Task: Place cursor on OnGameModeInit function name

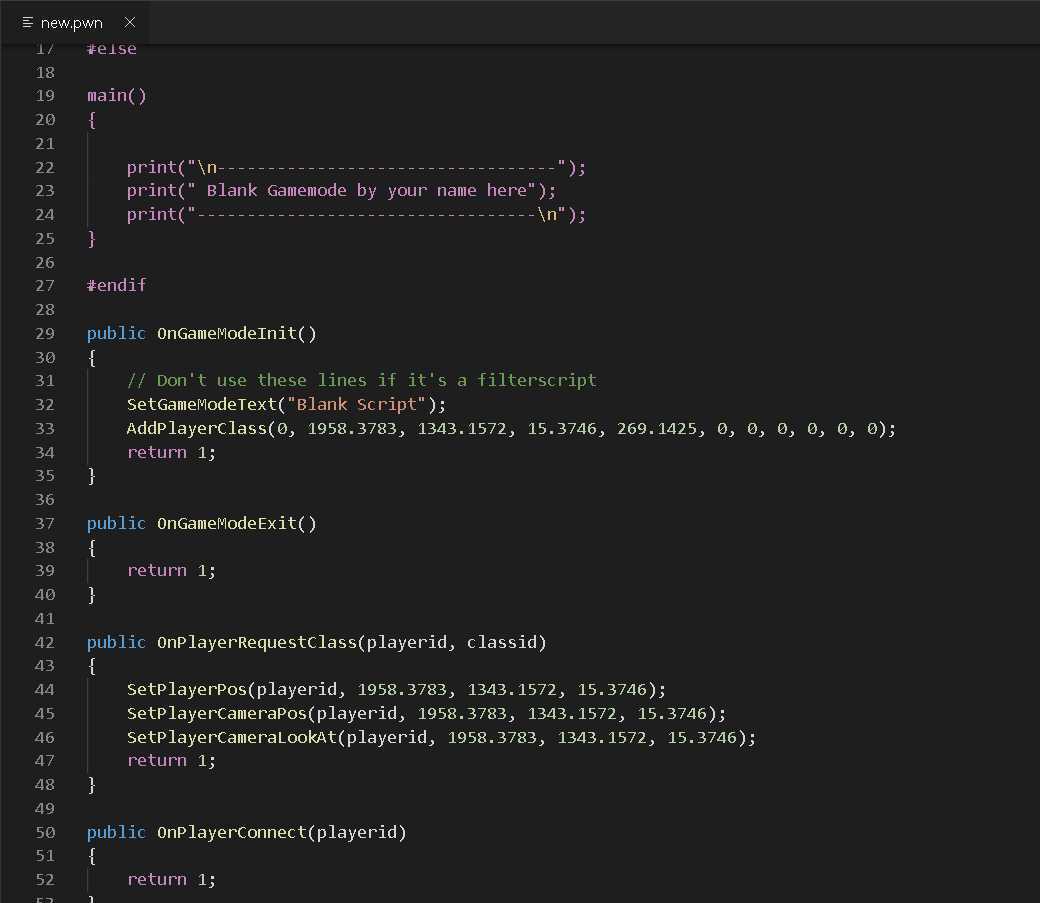Action: [226, 333]
